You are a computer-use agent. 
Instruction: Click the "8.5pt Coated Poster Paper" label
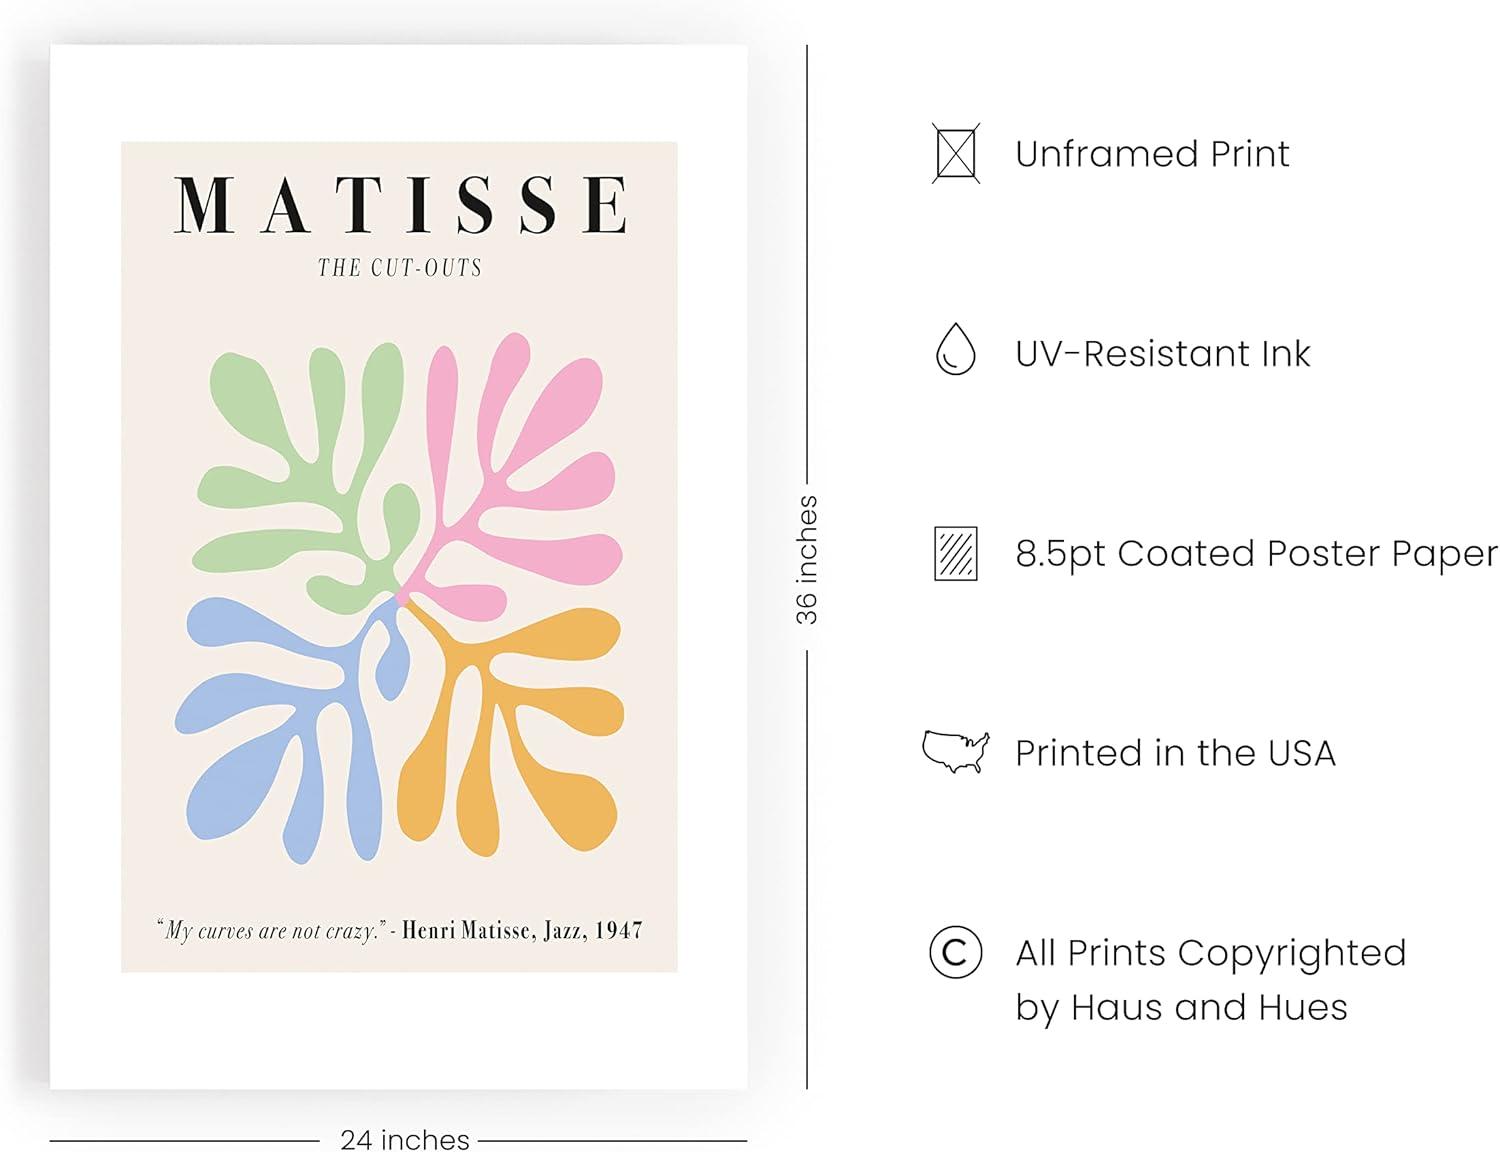point(1256,554)
